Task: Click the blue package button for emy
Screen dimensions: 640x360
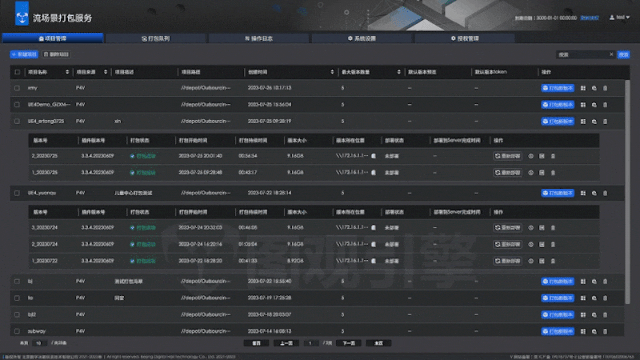Action: 558,88
